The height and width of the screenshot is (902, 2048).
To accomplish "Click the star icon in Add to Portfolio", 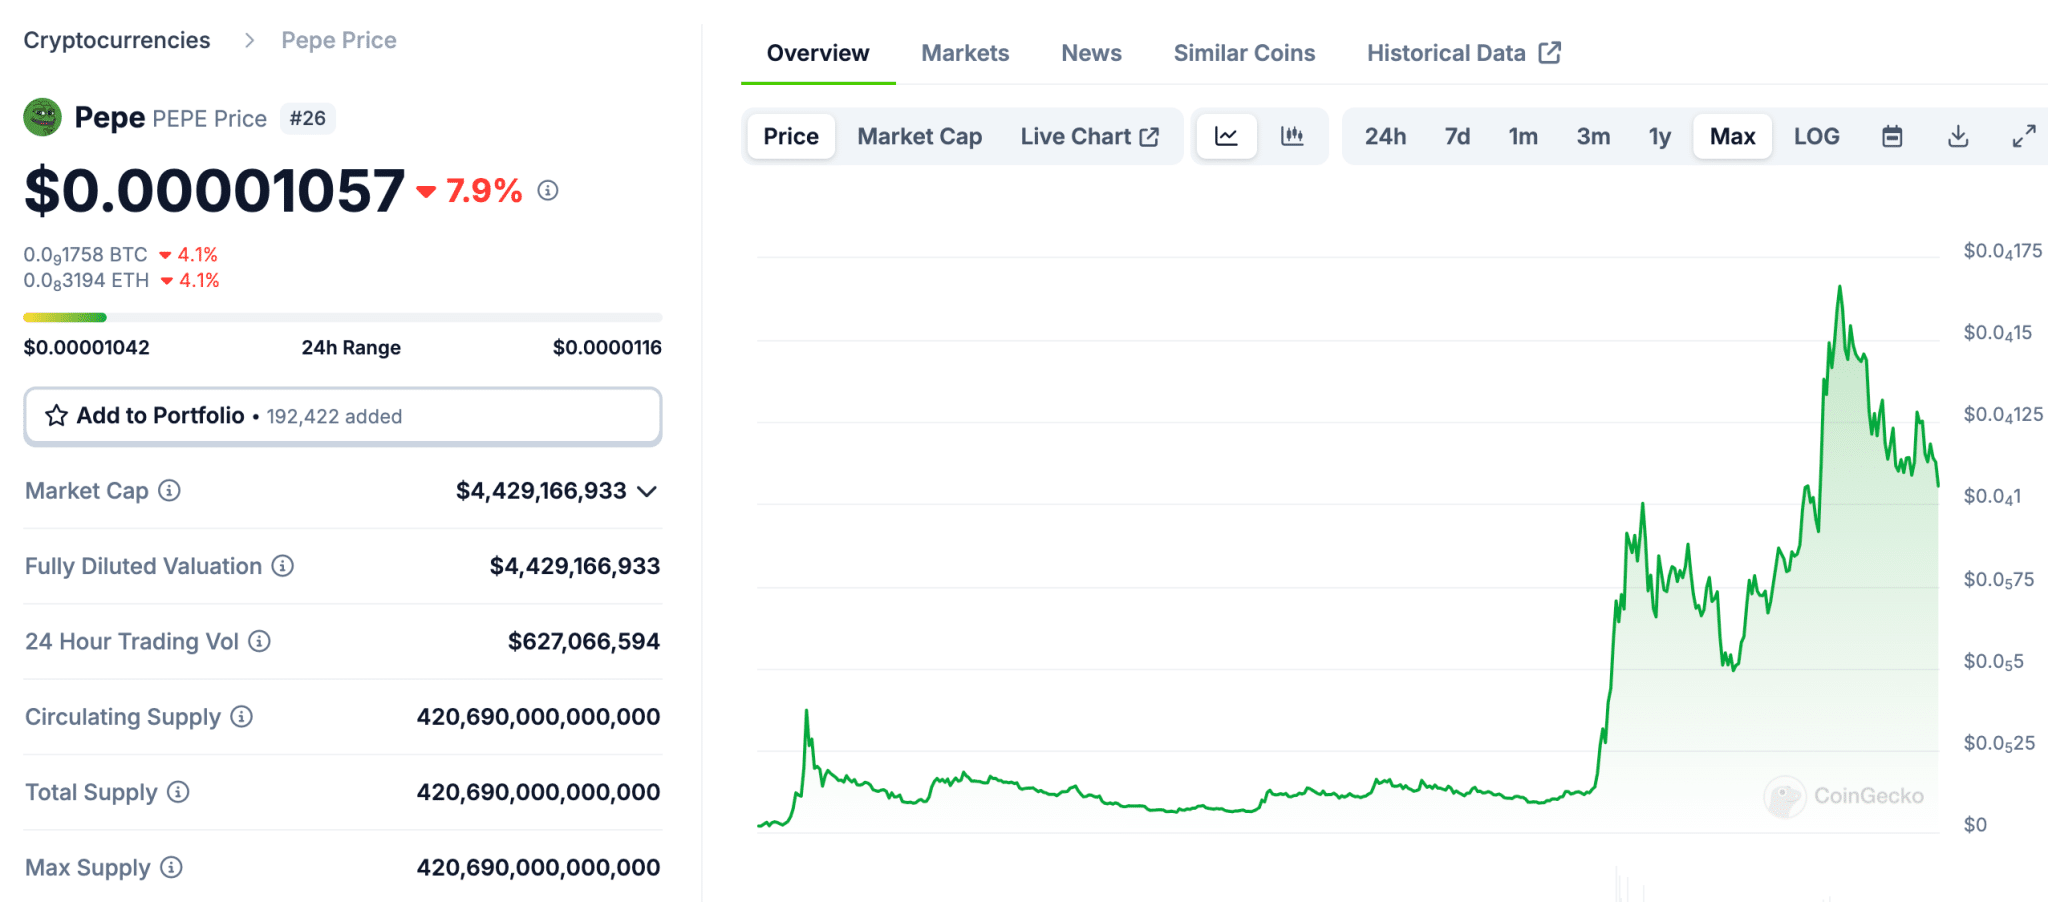I will pyautogui.click(x=57, y=416).
